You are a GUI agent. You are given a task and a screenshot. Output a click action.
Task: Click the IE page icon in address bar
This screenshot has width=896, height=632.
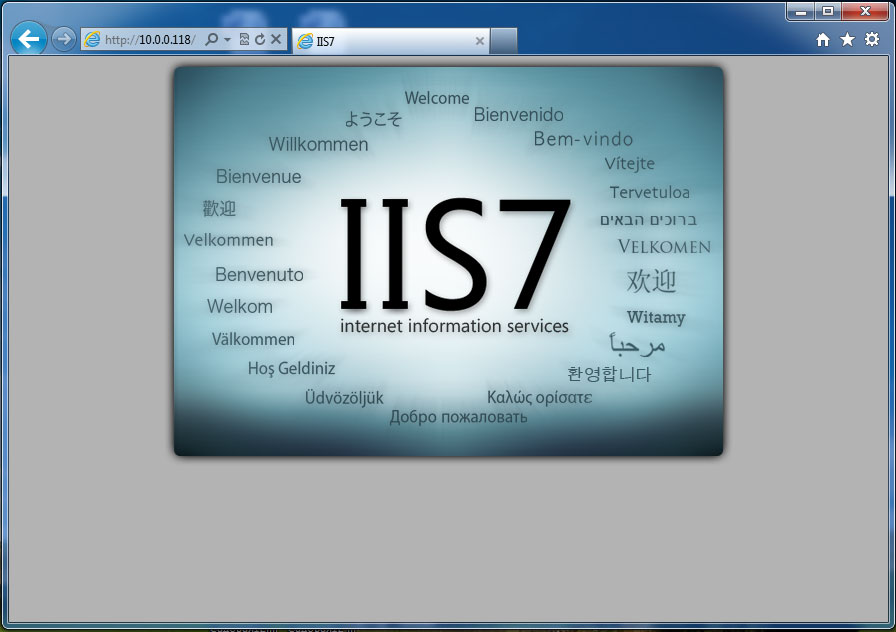92,39
